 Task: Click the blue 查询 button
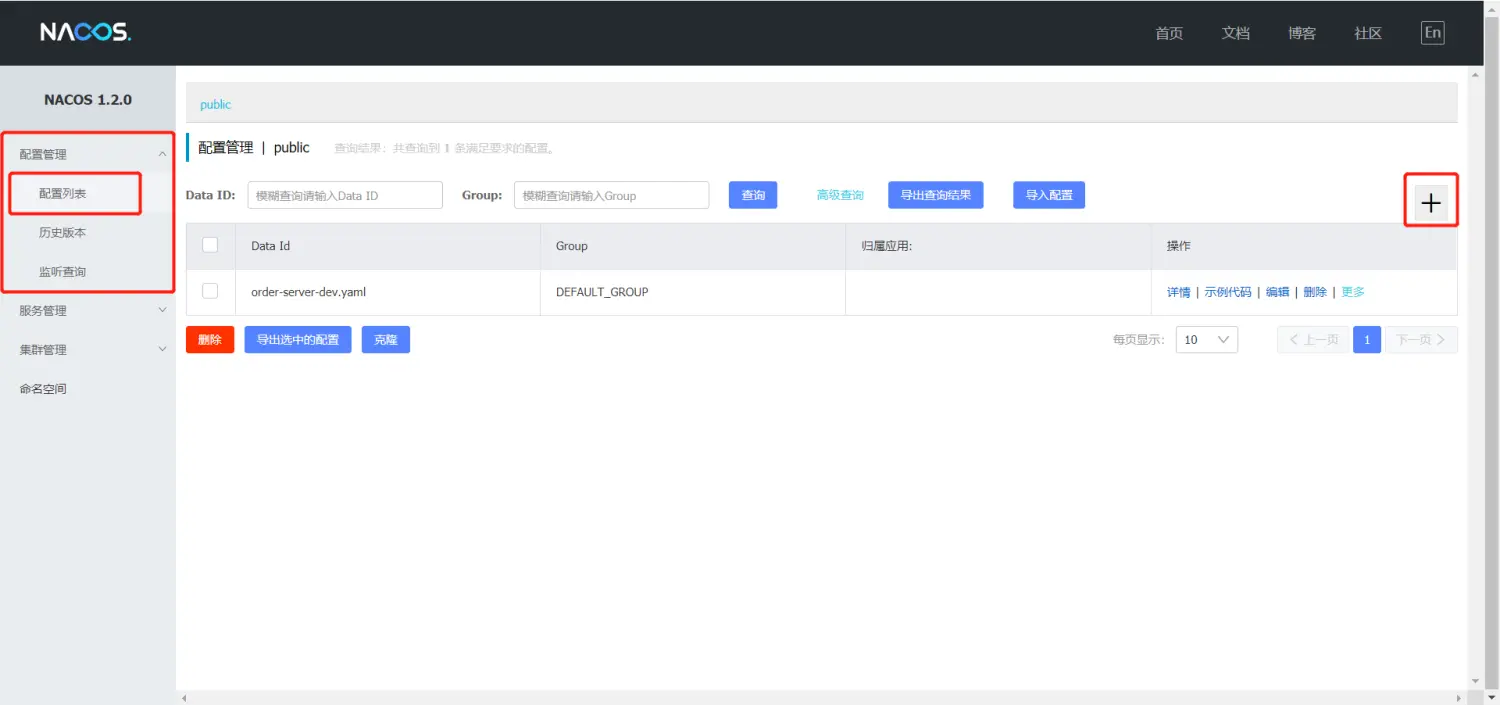[x=753, y=195]
